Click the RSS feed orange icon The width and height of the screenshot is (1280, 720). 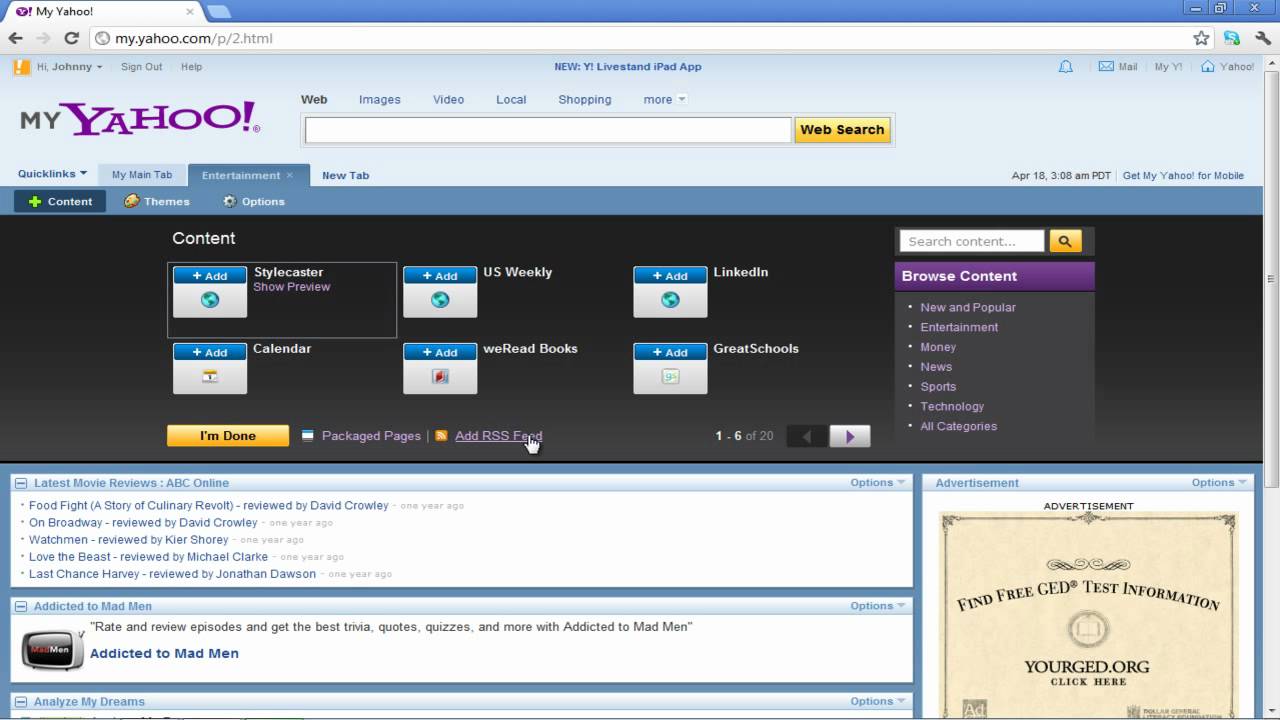point(441,436)
